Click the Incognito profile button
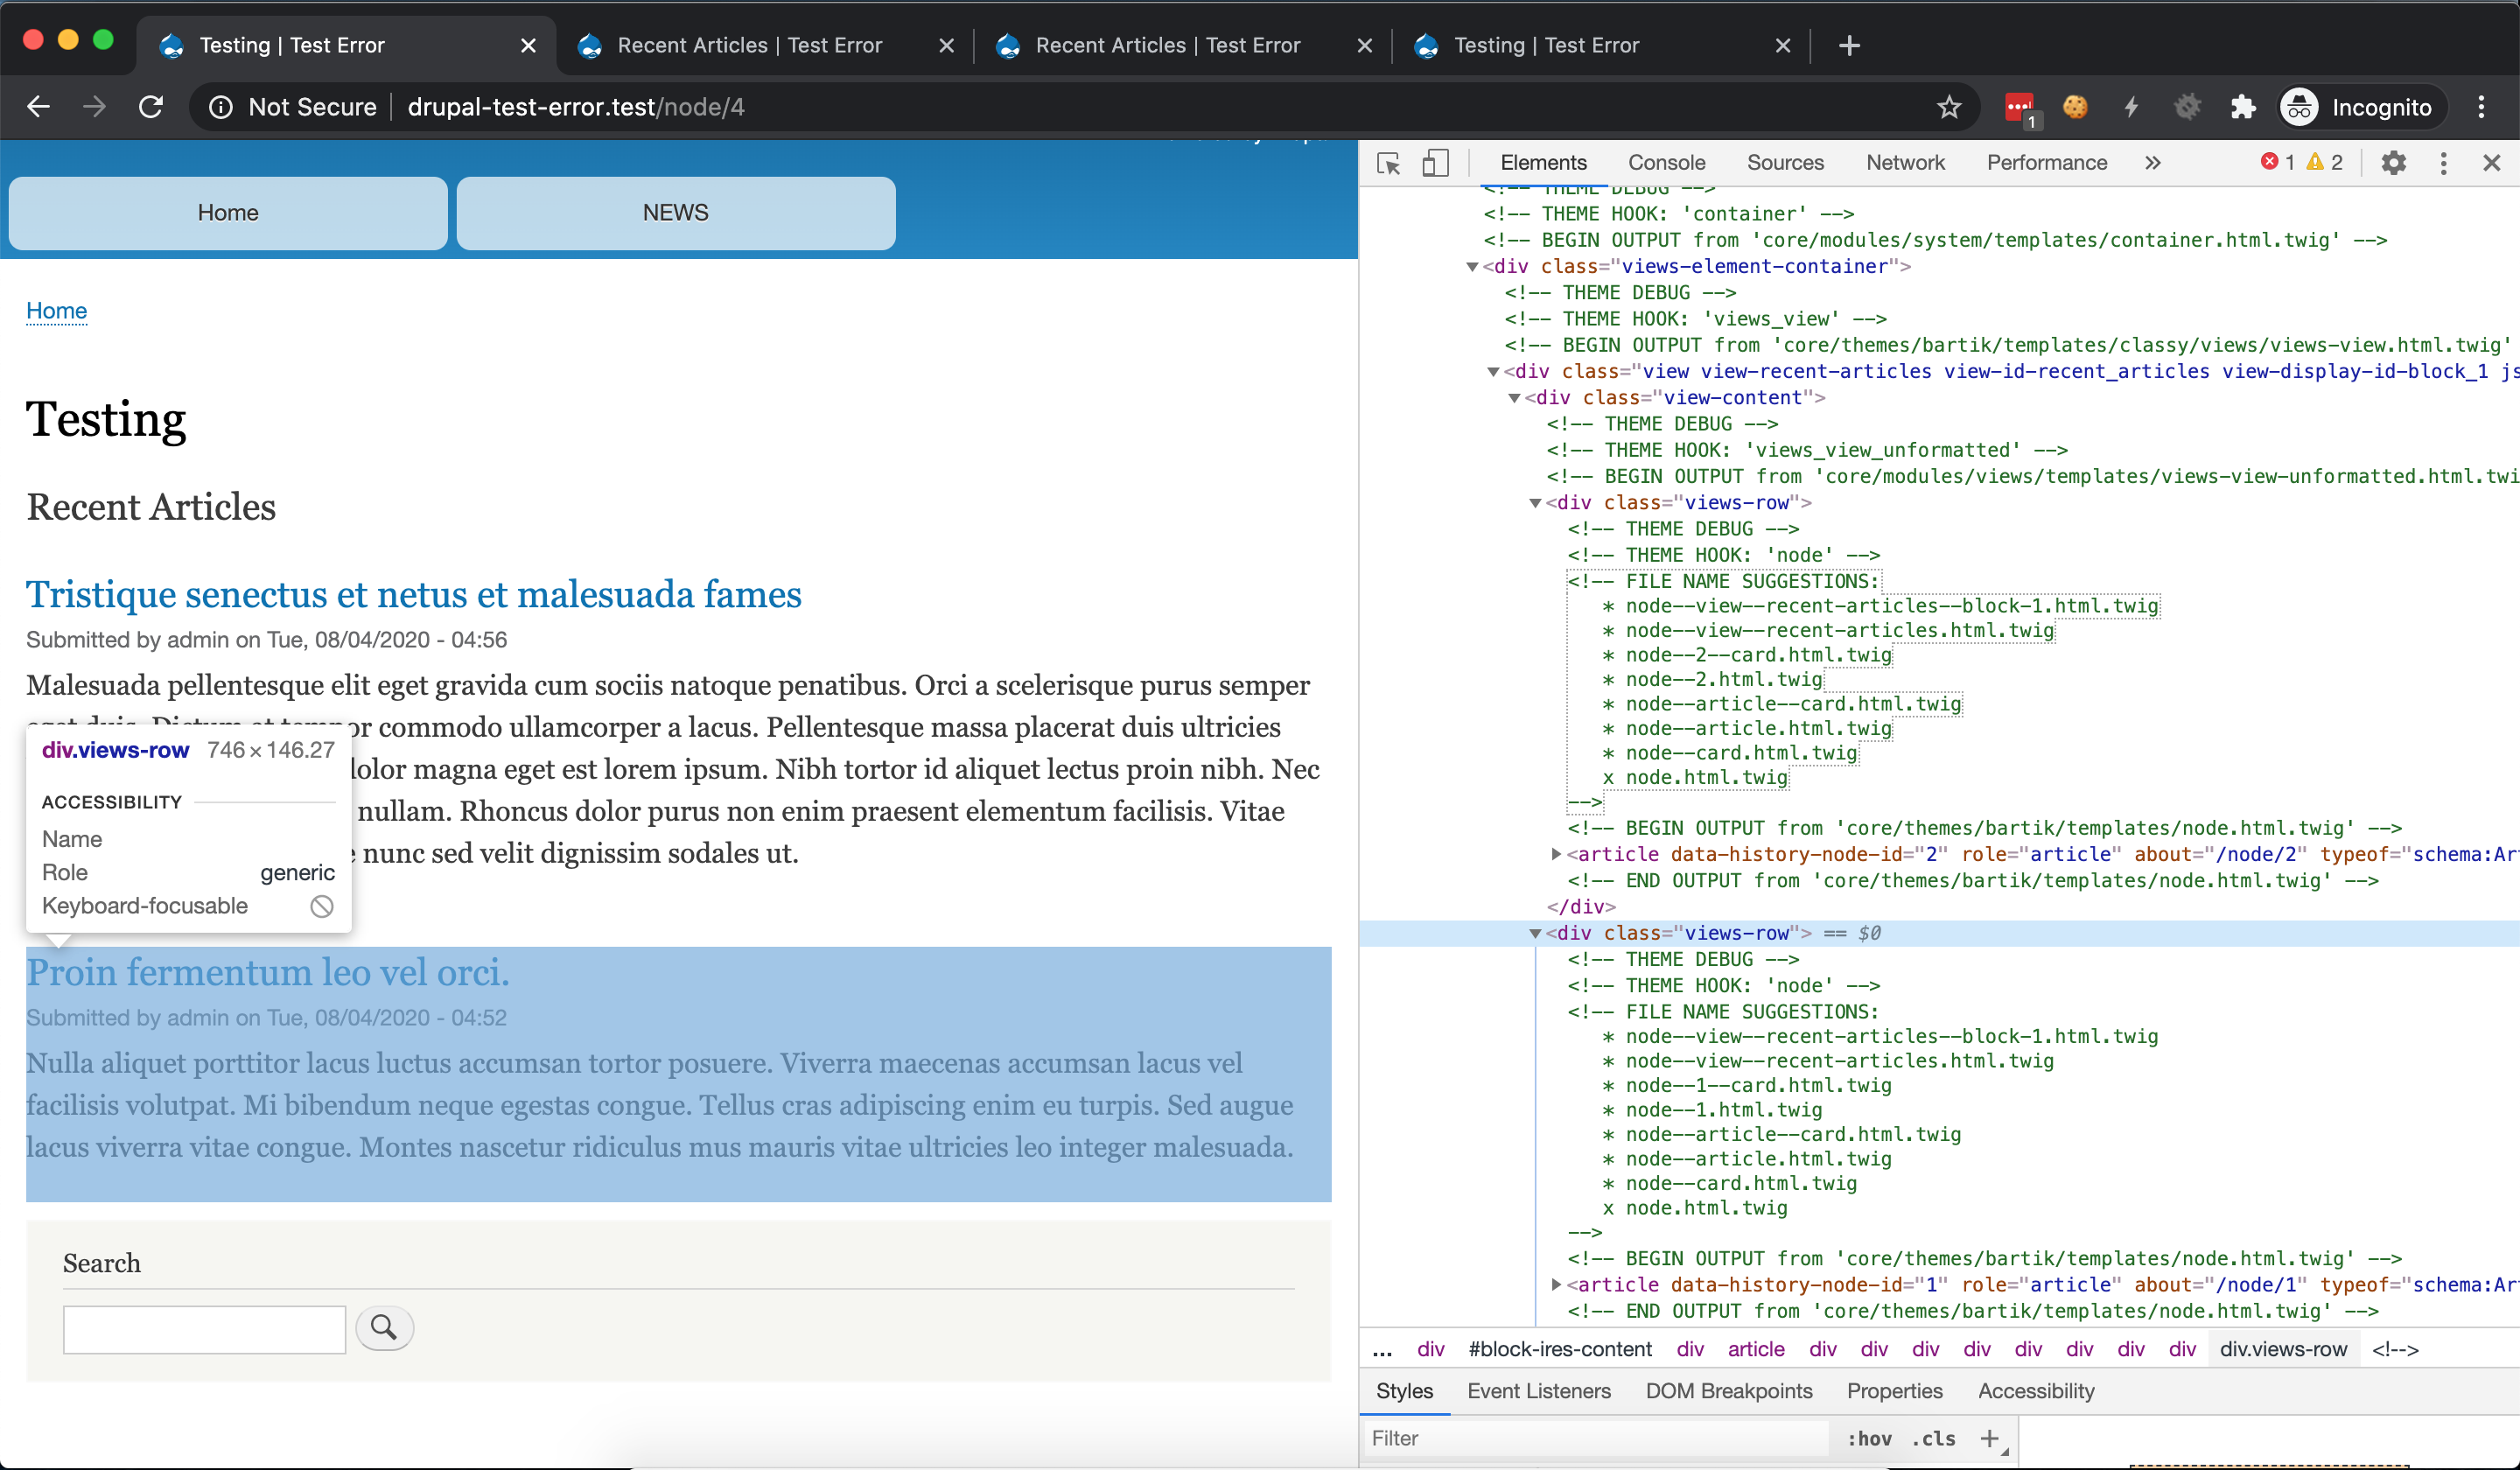This screenshot has height=1470, width=2520. 2363,107
